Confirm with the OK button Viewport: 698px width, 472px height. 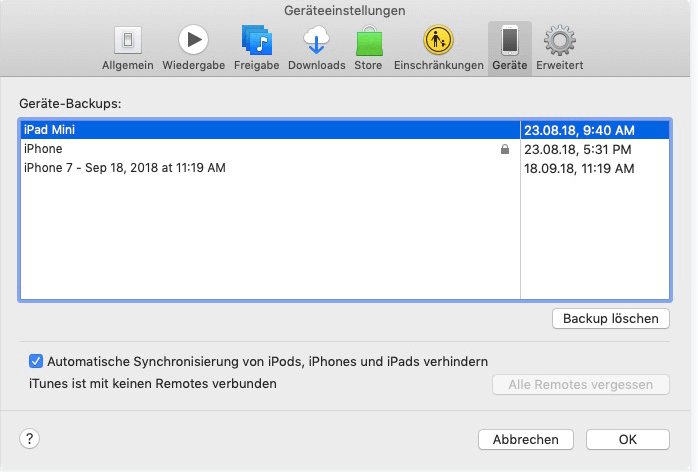[x=627, y=439]
